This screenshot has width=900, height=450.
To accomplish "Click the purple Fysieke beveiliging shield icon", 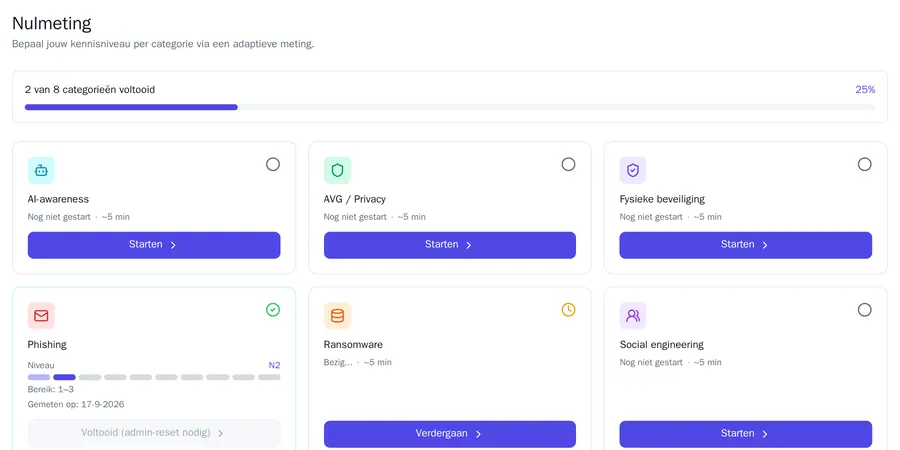I will [633, 170].
